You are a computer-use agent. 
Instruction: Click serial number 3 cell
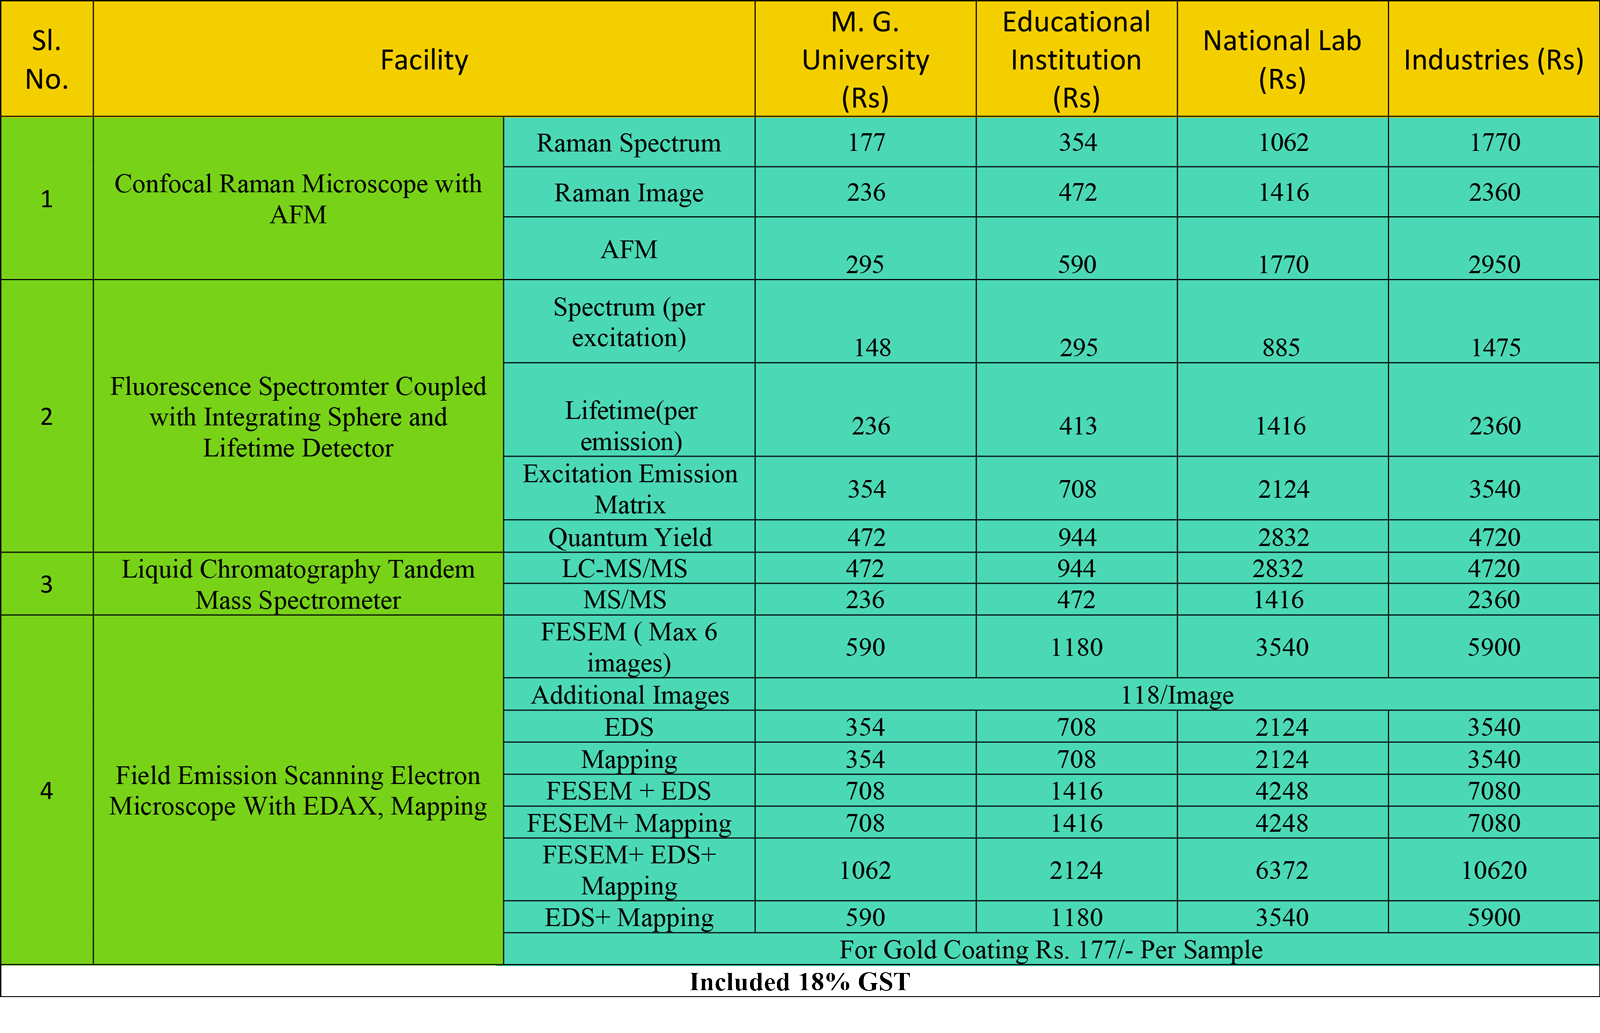(x=47, y=584)
